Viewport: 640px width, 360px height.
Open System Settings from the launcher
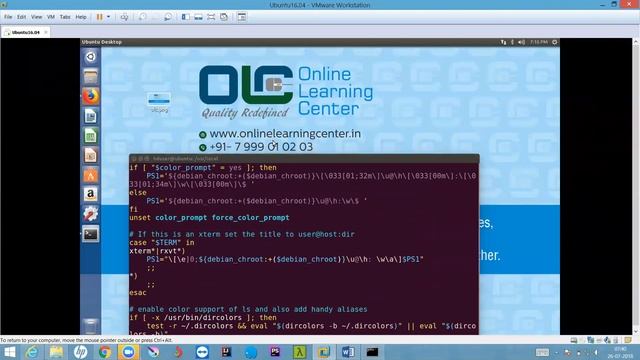tap(91, 214)
